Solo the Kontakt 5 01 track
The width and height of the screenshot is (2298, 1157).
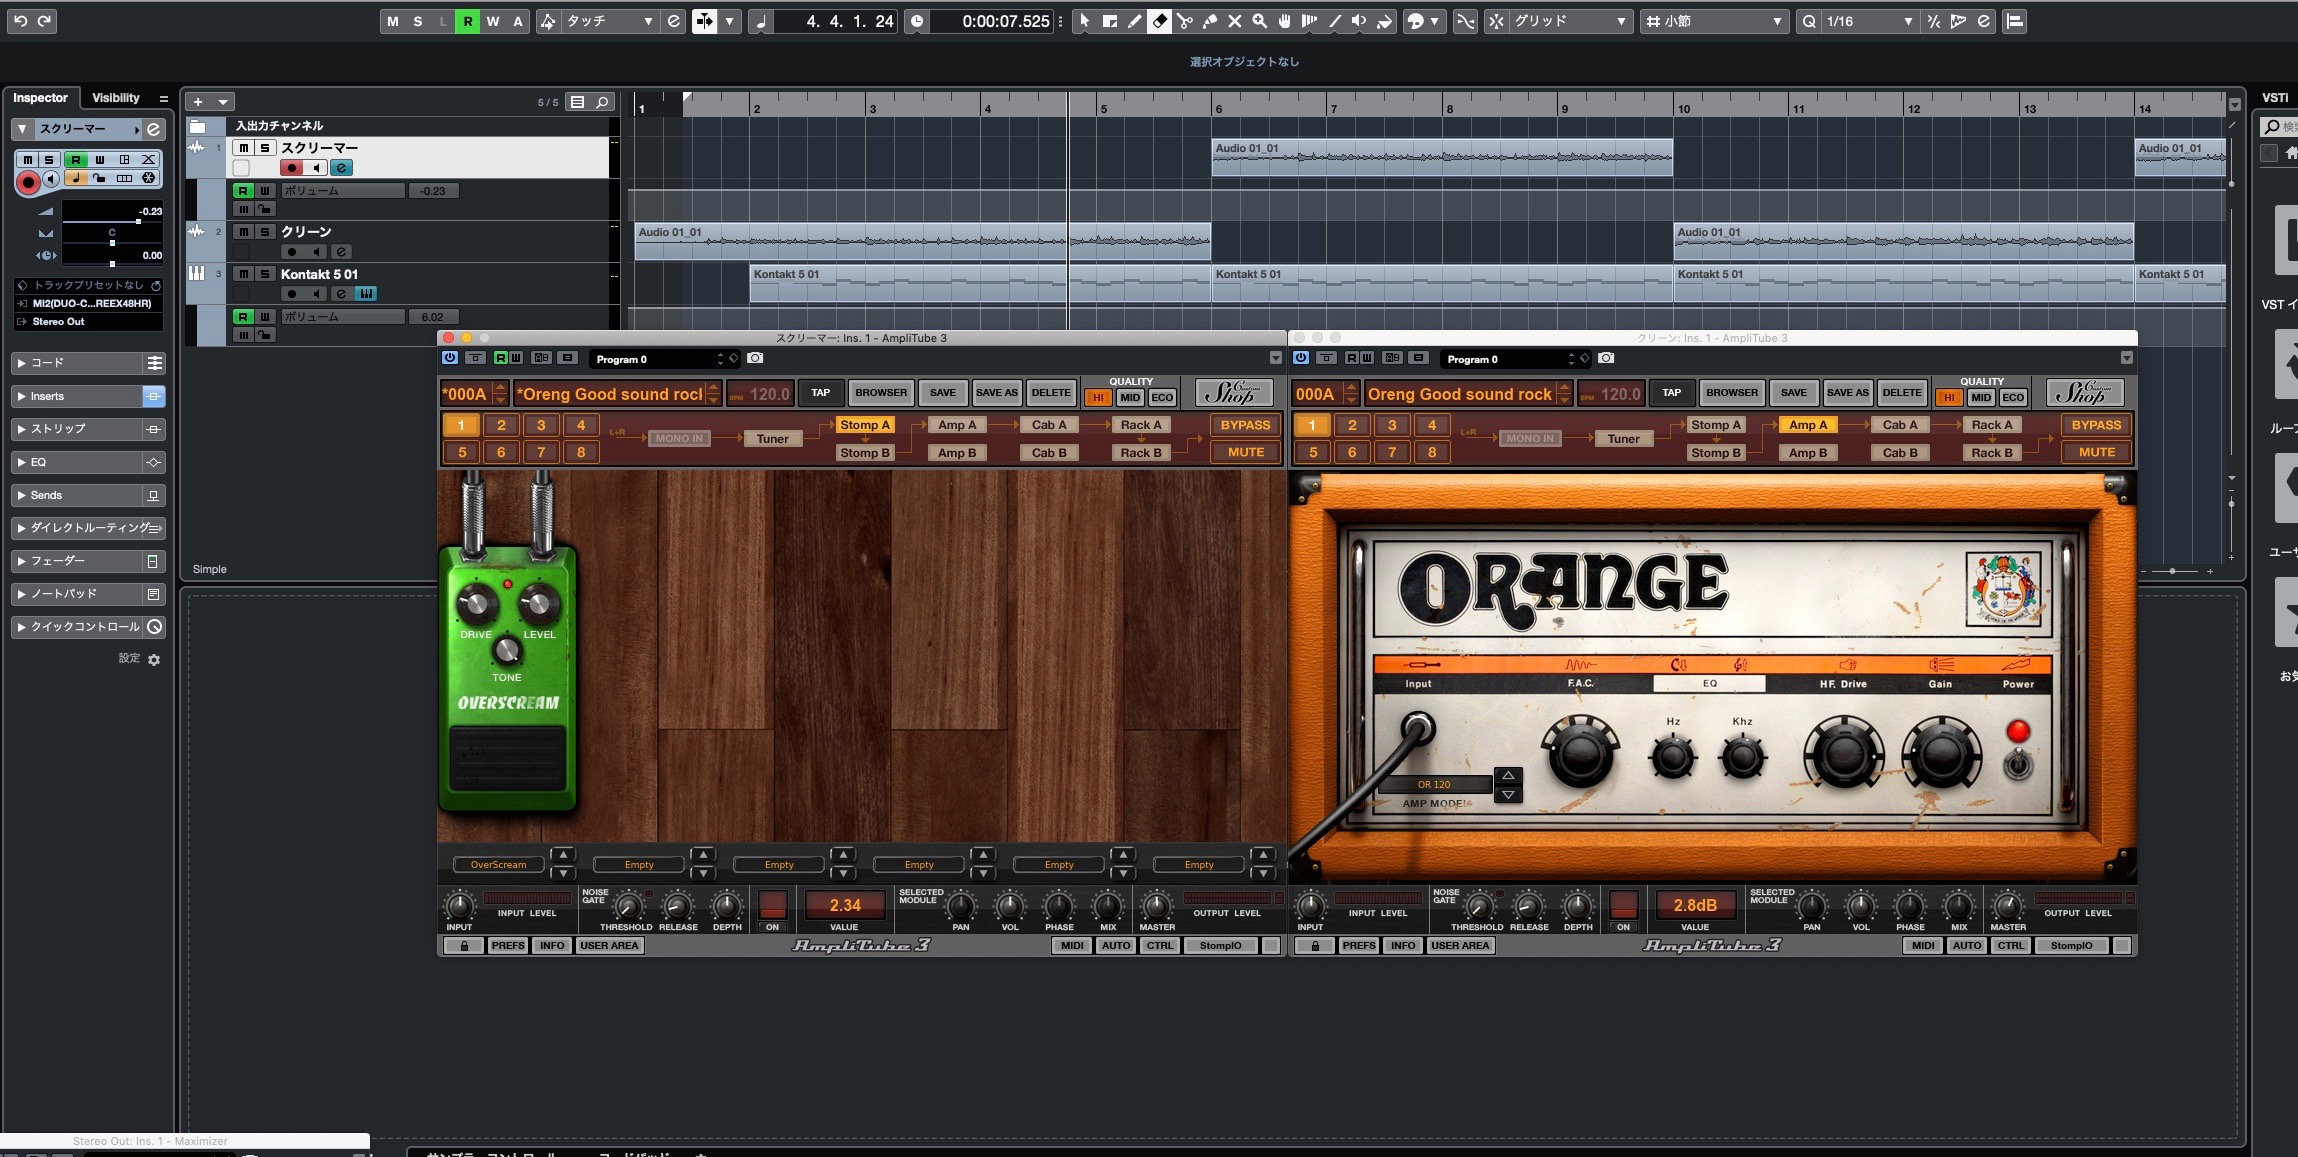tap(265, 274)
